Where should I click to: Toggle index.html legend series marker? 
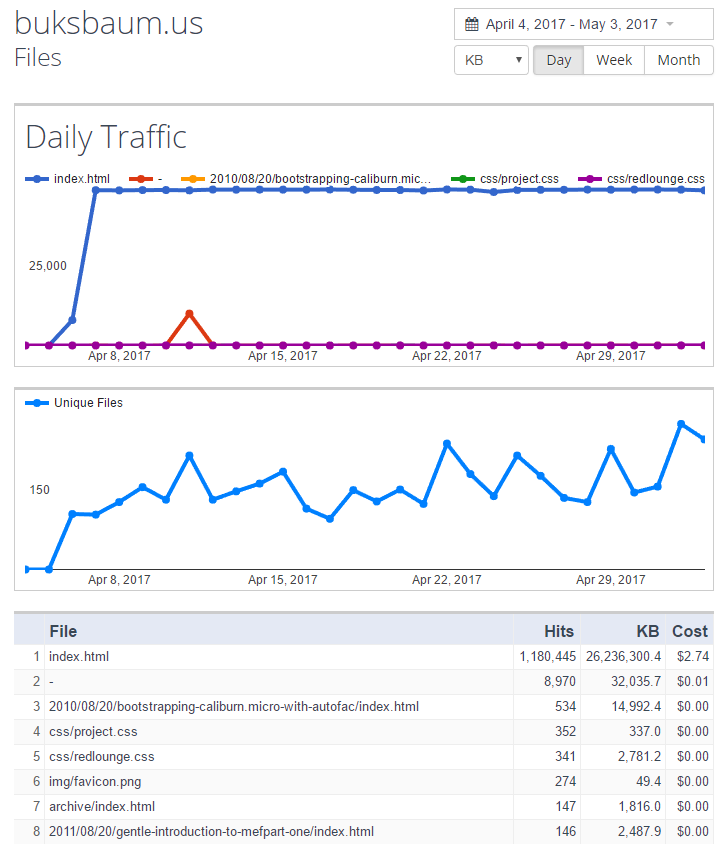[x=37, y=179]
